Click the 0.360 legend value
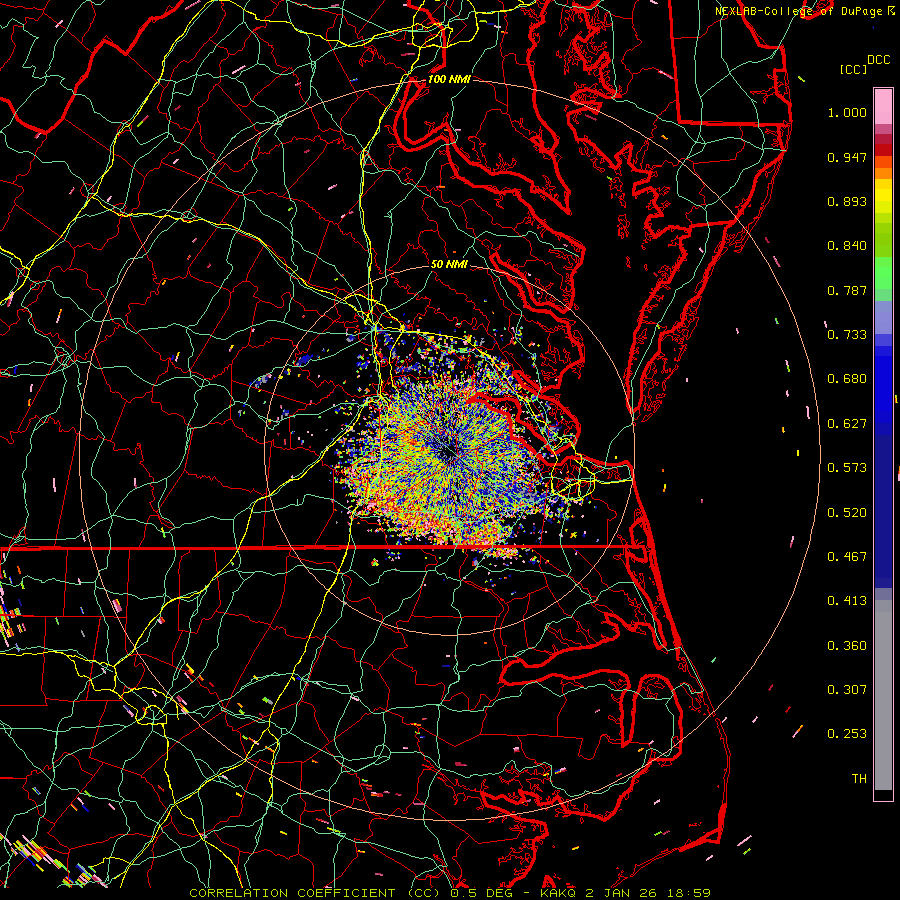900x900 pixels. 847,646
